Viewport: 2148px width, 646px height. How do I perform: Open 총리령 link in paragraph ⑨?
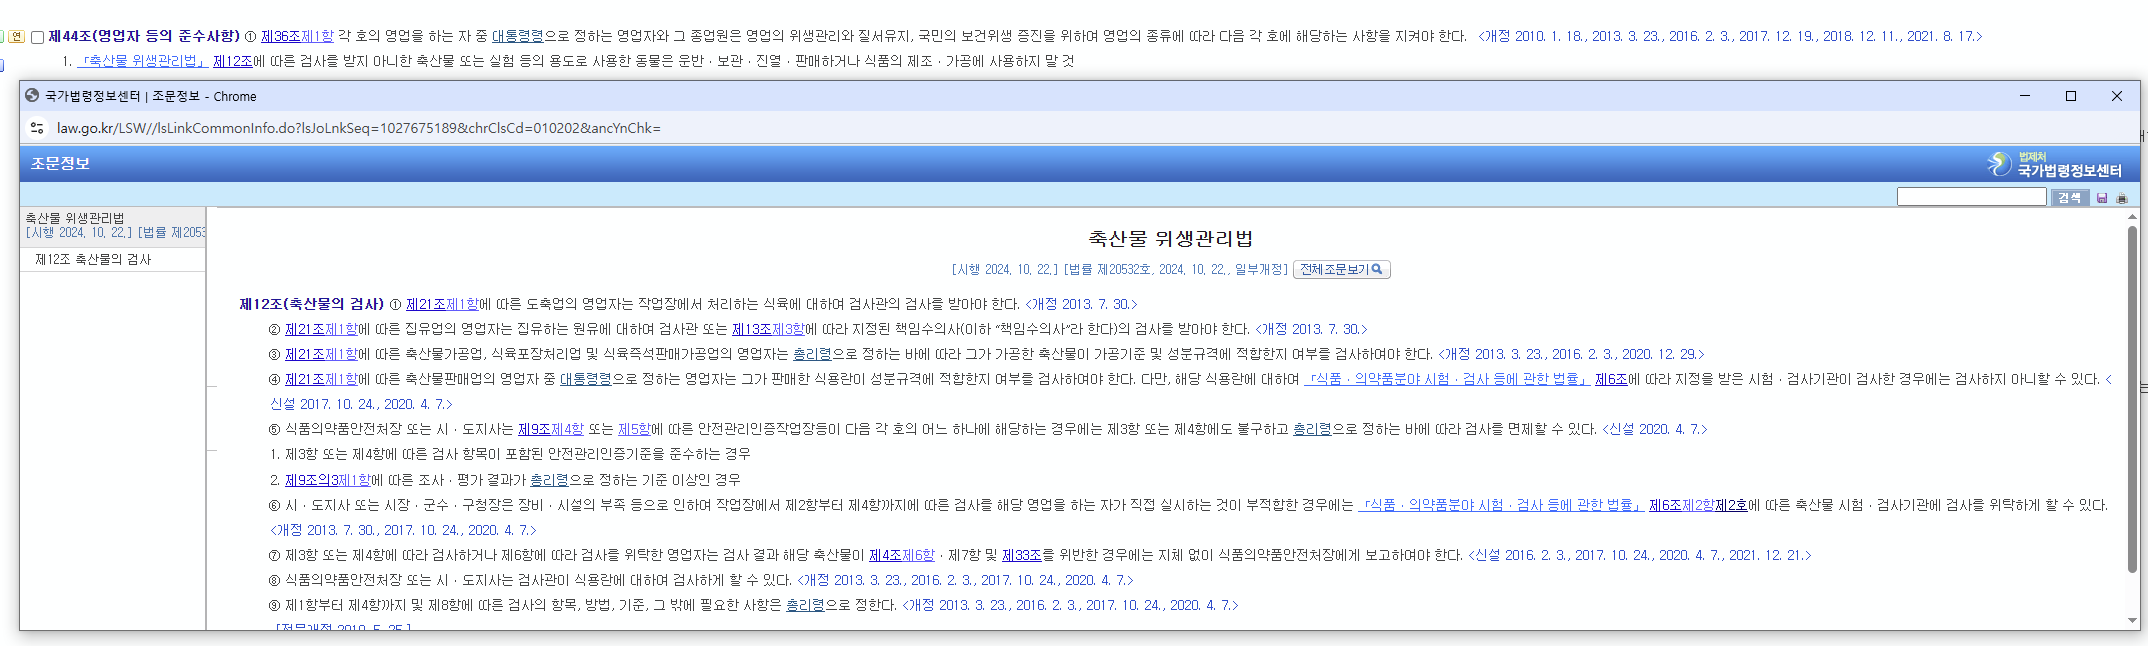pos(805,605)
